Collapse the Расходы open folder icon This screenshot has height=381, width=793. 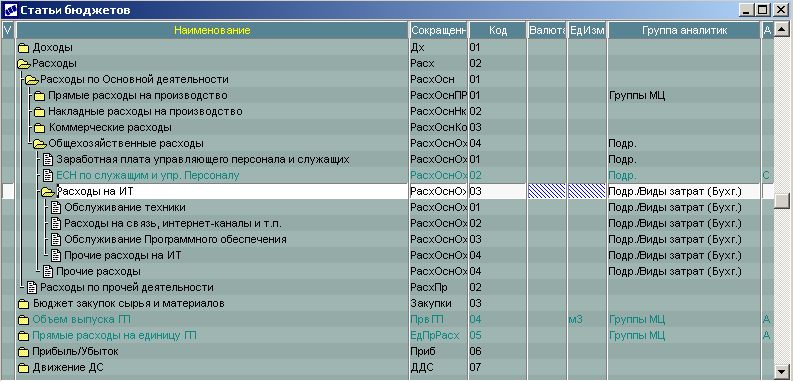[24, 64]
